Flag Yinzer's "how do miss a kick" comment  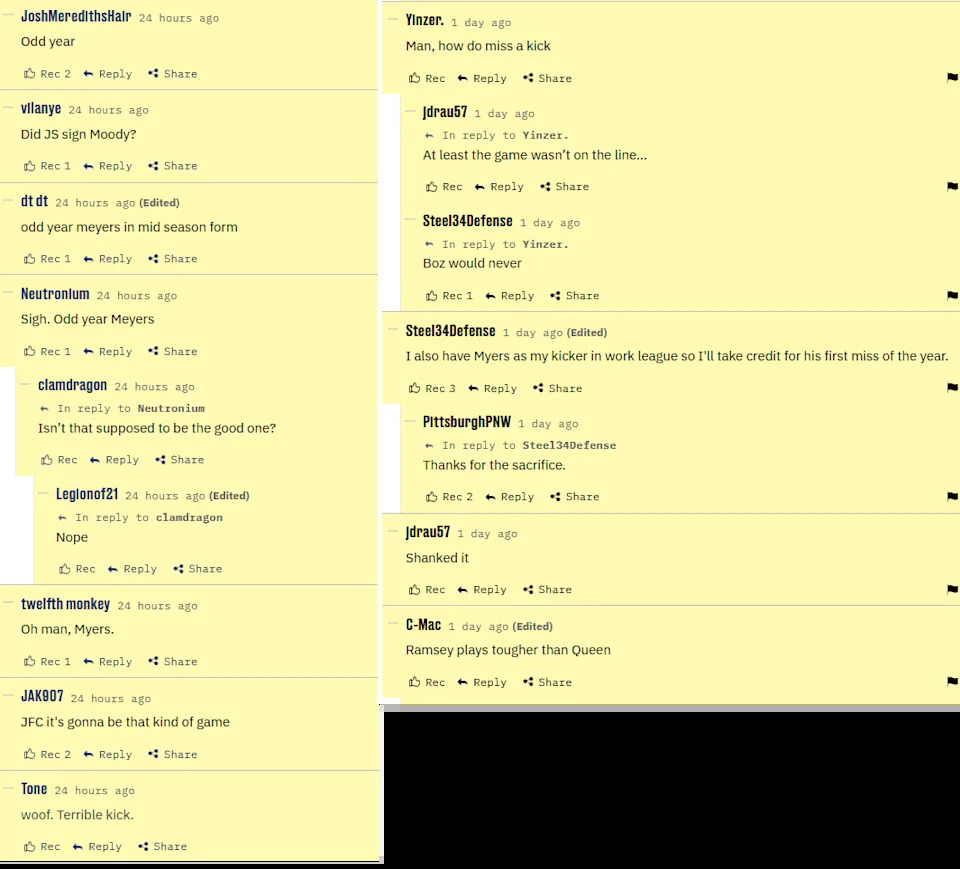tap(952, 77)
